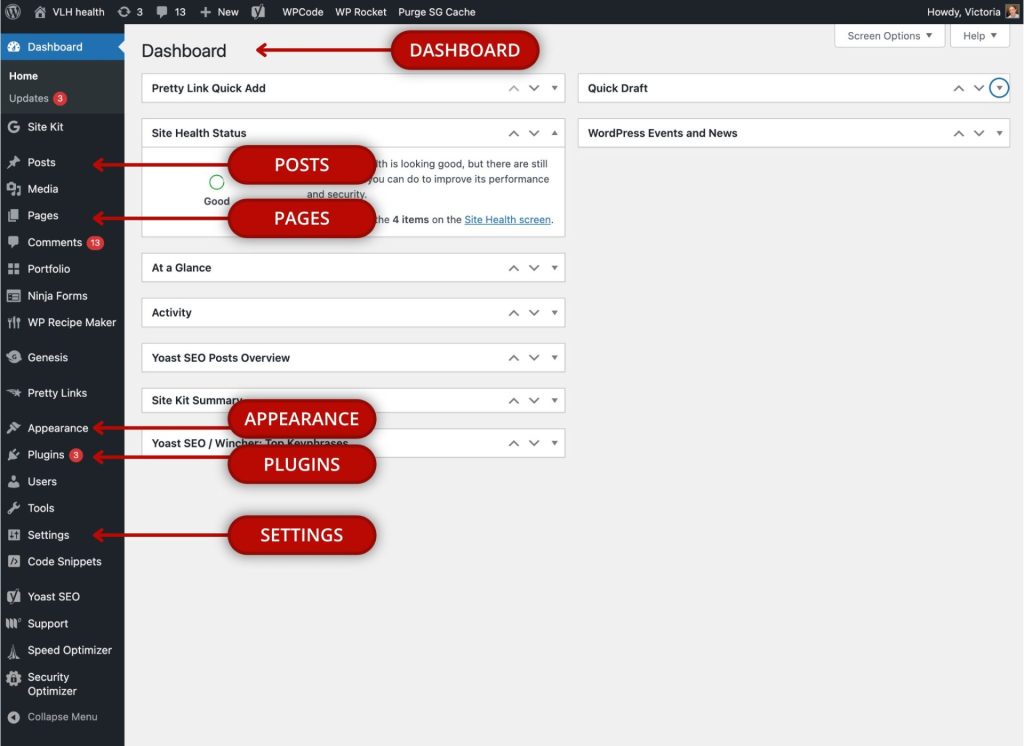Toggle the Pretty Link Quick Add panel
The image size is (1024, 746).
click(x=554, y=88)
